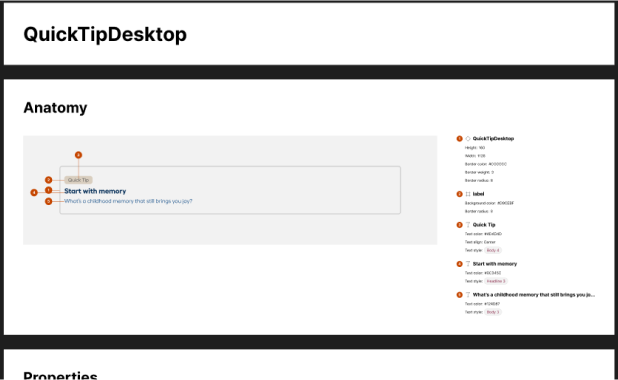Click orange marker 1 beside QuickTipDesktop spec

pos(459,139)
